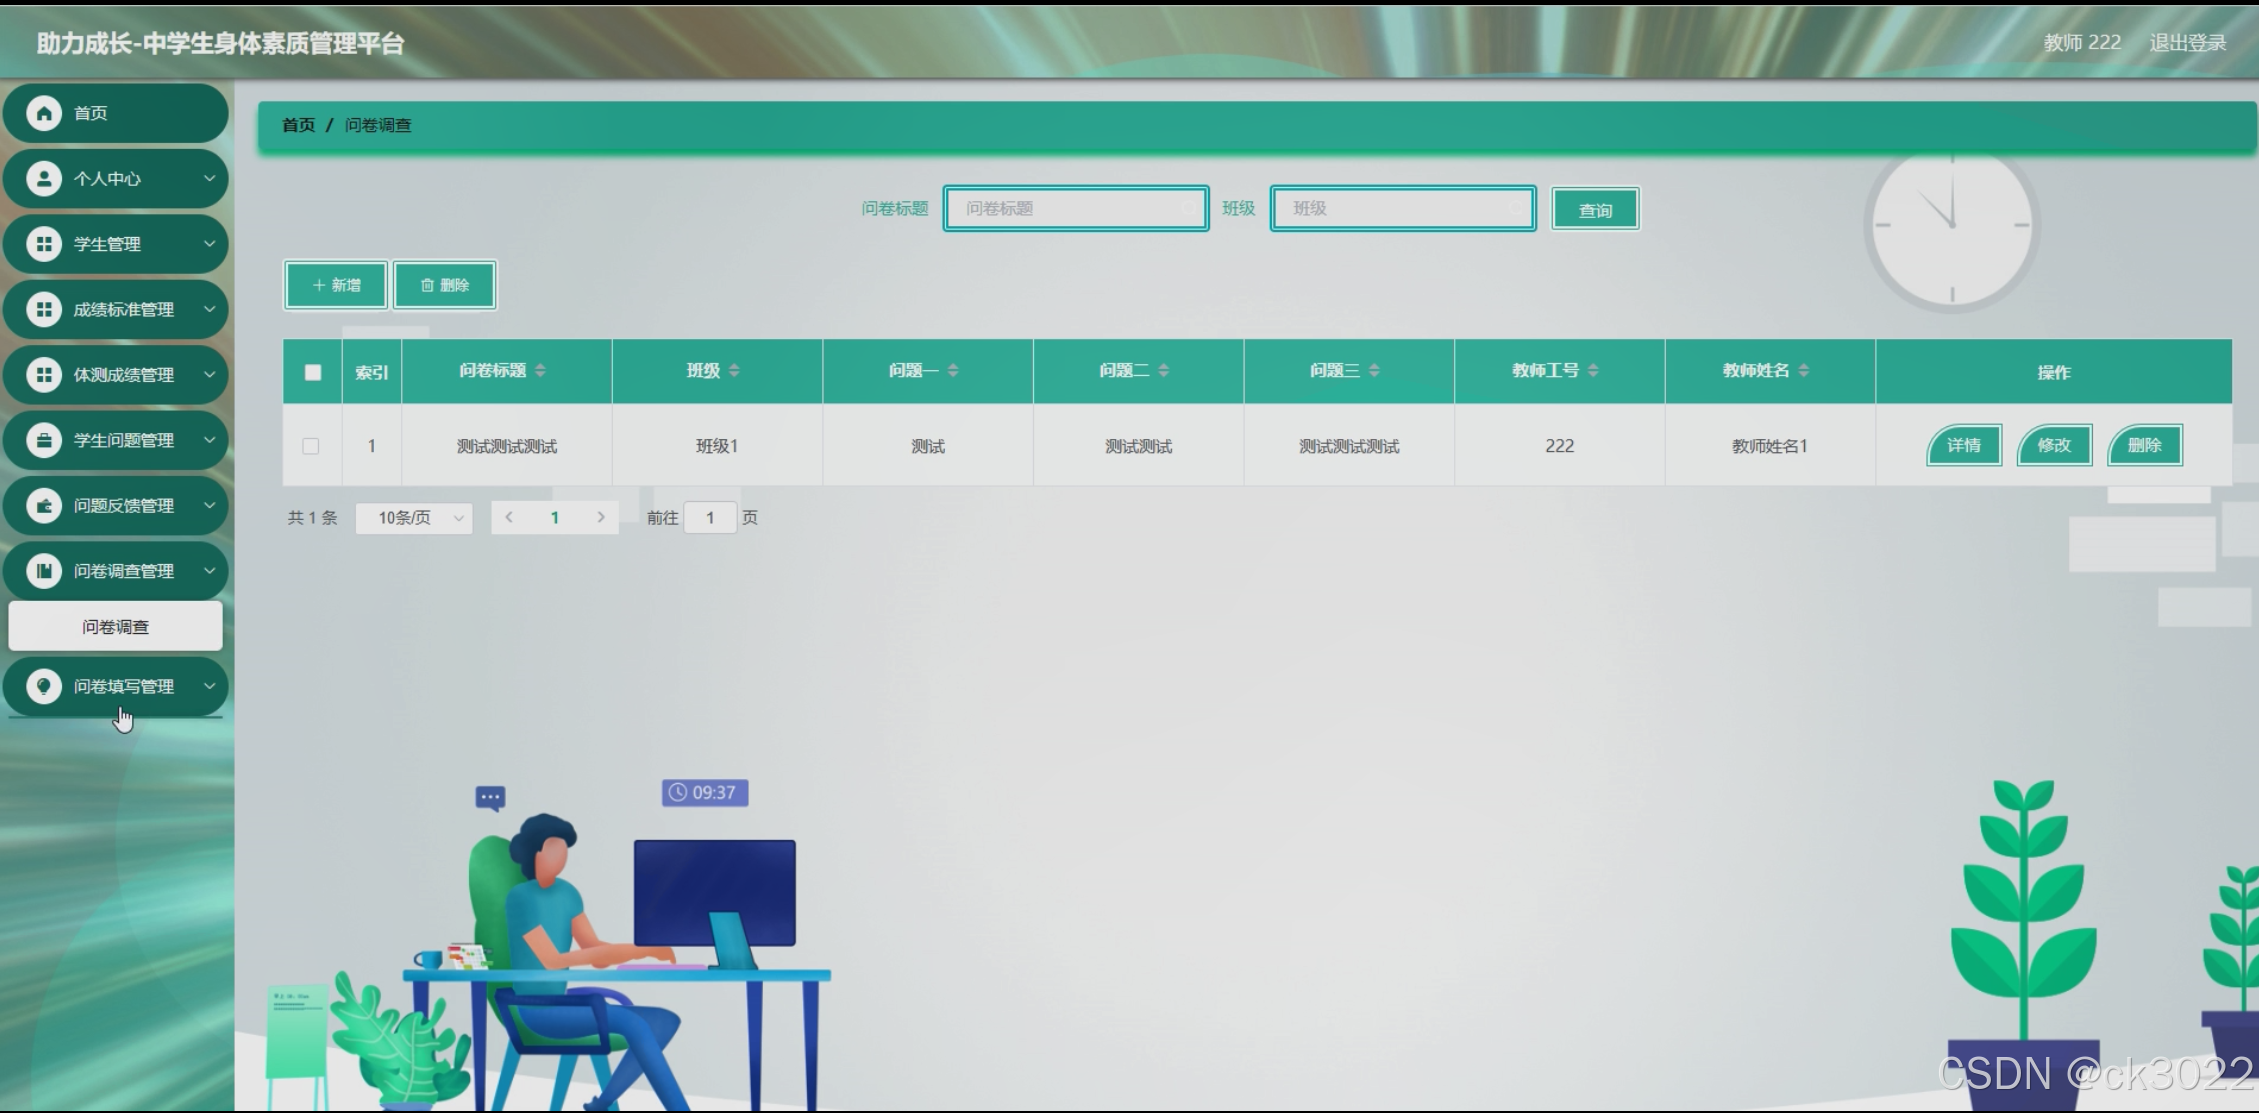The width and height of the screenshot is (2259, 1113).
Task: Open the 10条/页 page size dropdown
Action: (415, 518)
